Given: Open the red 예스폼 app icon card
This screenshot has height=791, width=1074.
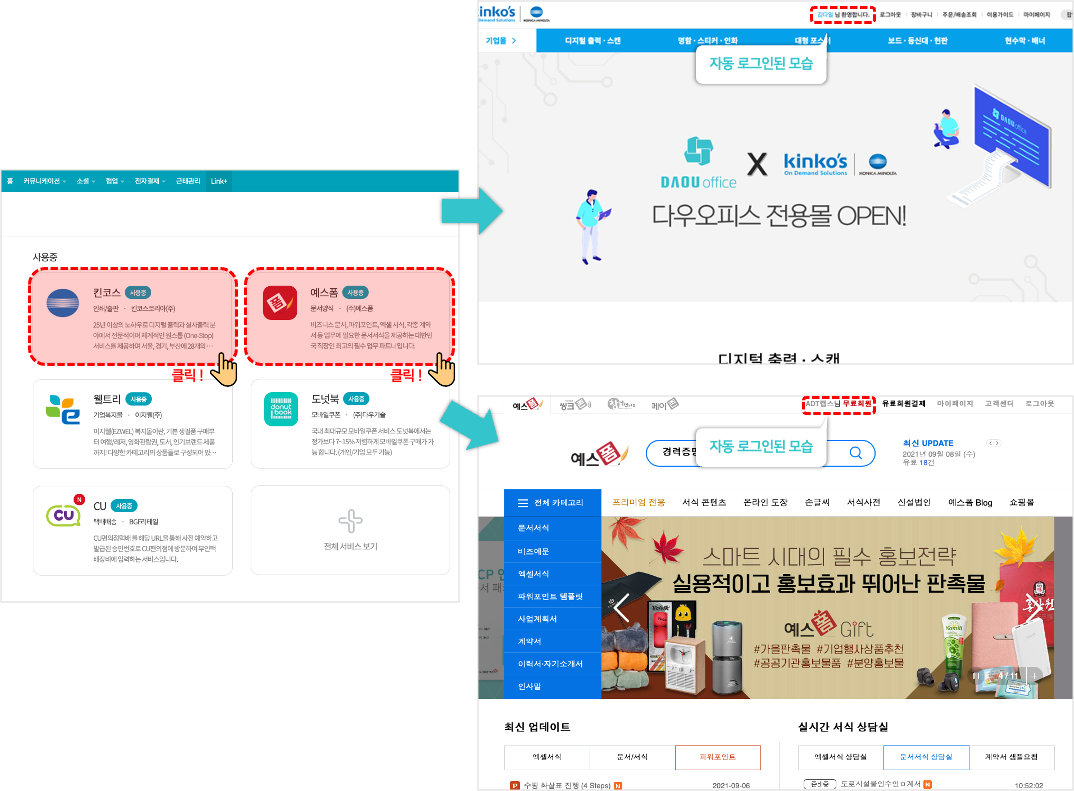Looking at the screenshot, I should click(280, 303).
